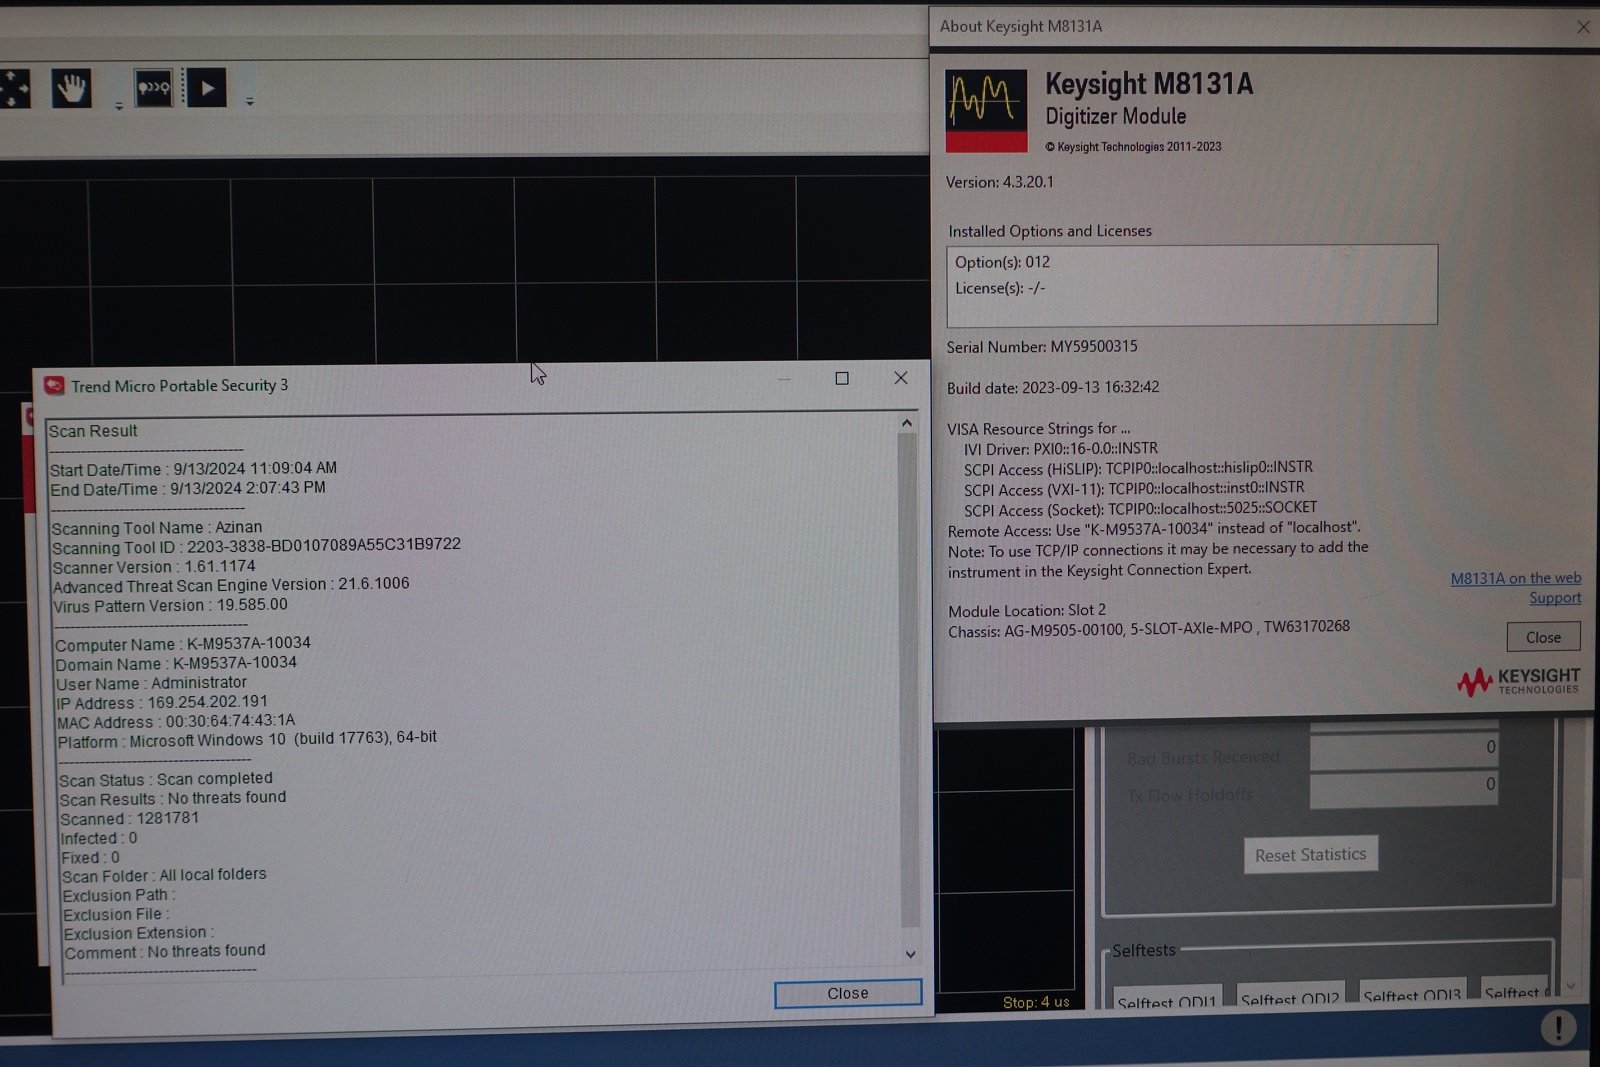This screenshot has height=1067, width=1600.
Task: Minimize the Trend Micro Portable Security window
Action: tap(784, 379)
